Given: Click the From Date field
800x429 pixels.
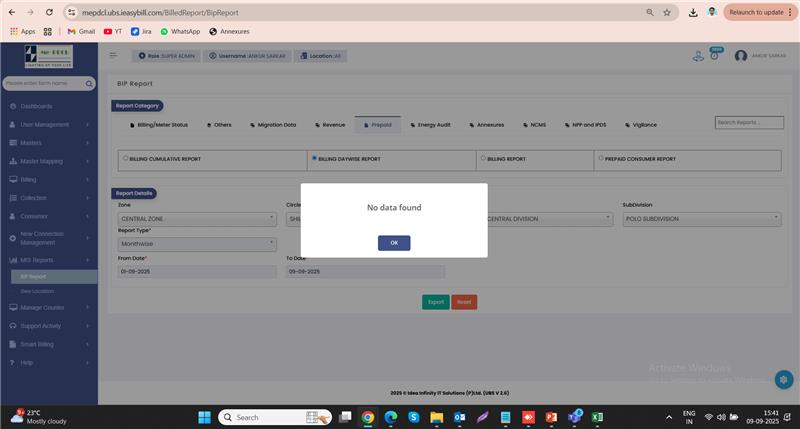Looking at the screenshot, I should pyautogui.click(x=197, y=272).
